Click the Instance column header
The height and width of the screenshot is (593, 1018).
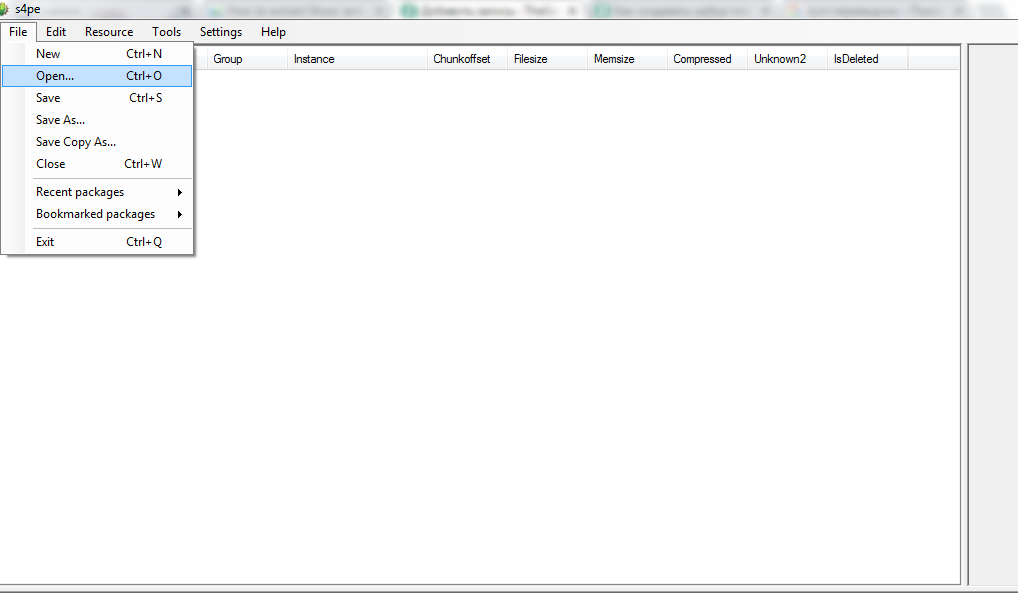pos(314,59)
